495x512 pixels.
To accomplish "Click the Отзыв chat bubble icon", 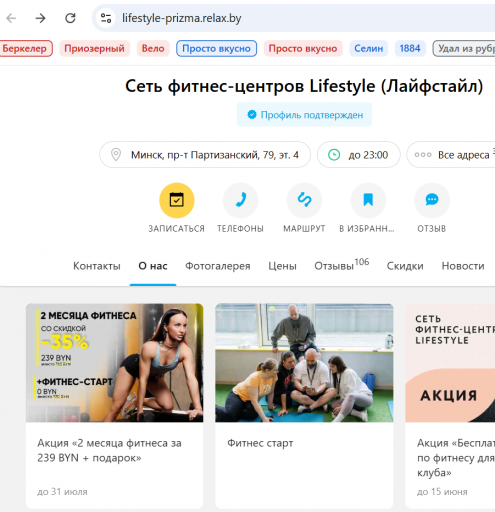I will (432, 200).
